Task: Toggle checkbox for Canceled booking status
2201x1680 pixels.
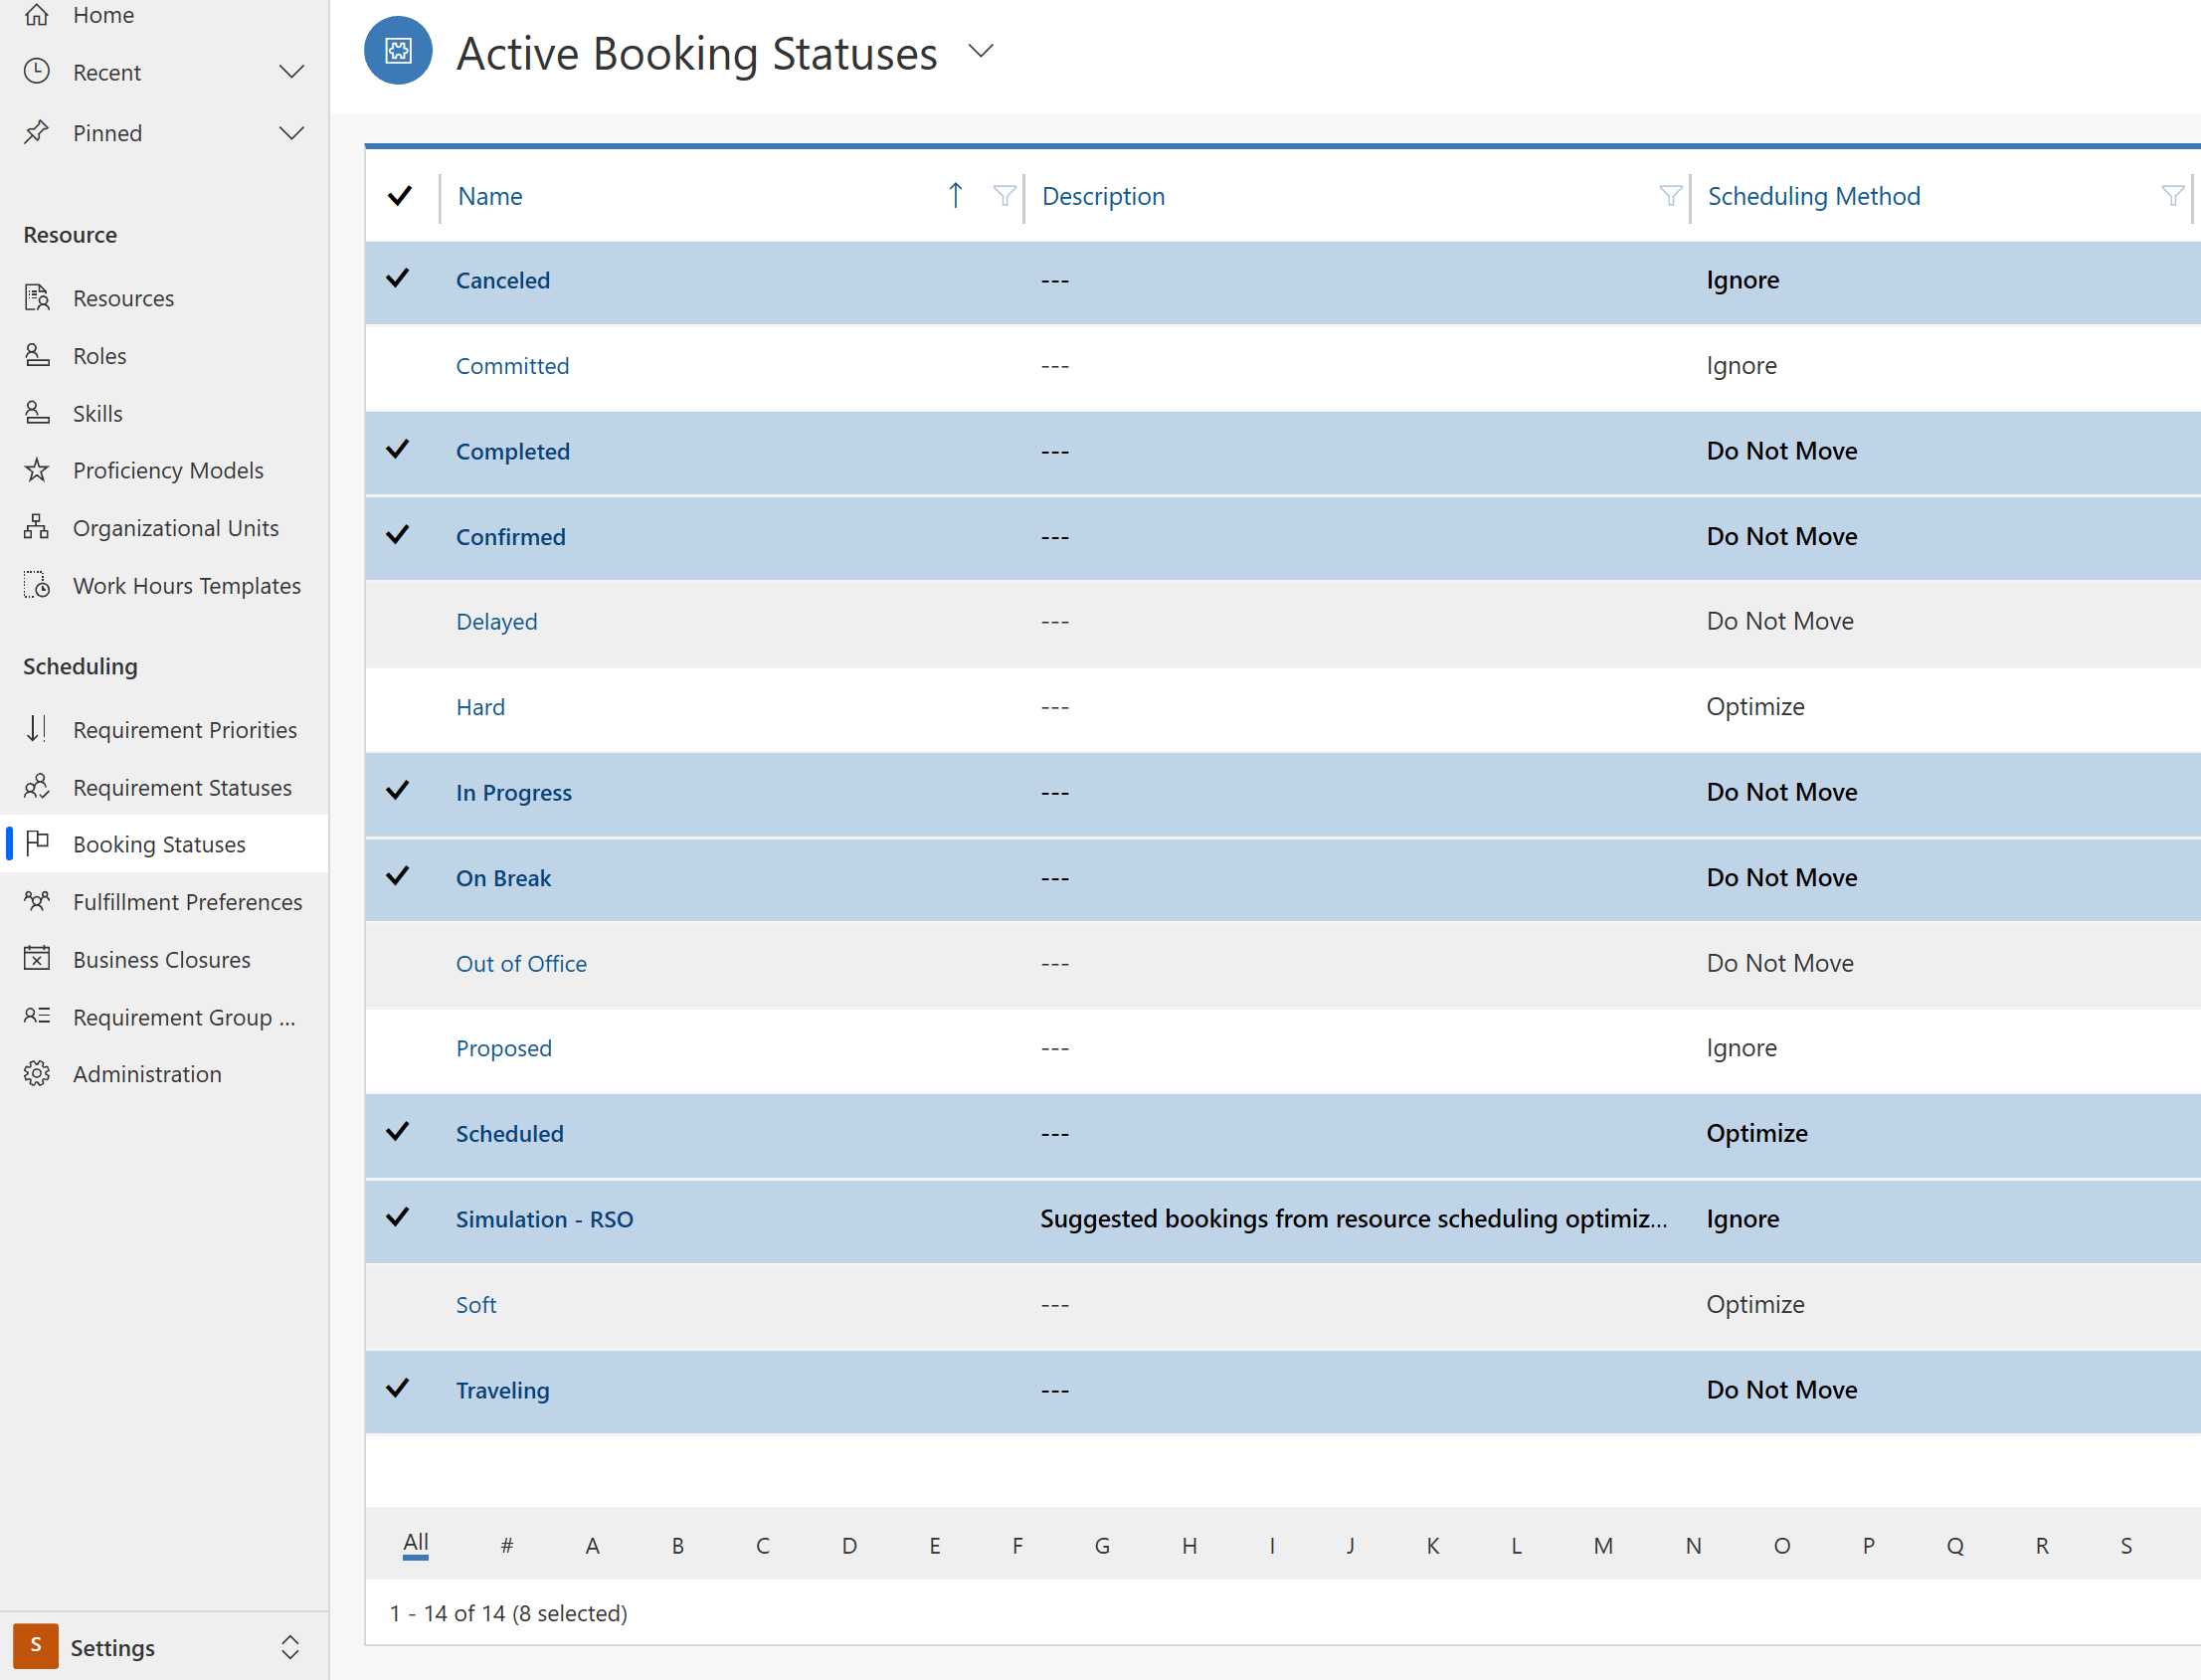Action: pos(402,279)
